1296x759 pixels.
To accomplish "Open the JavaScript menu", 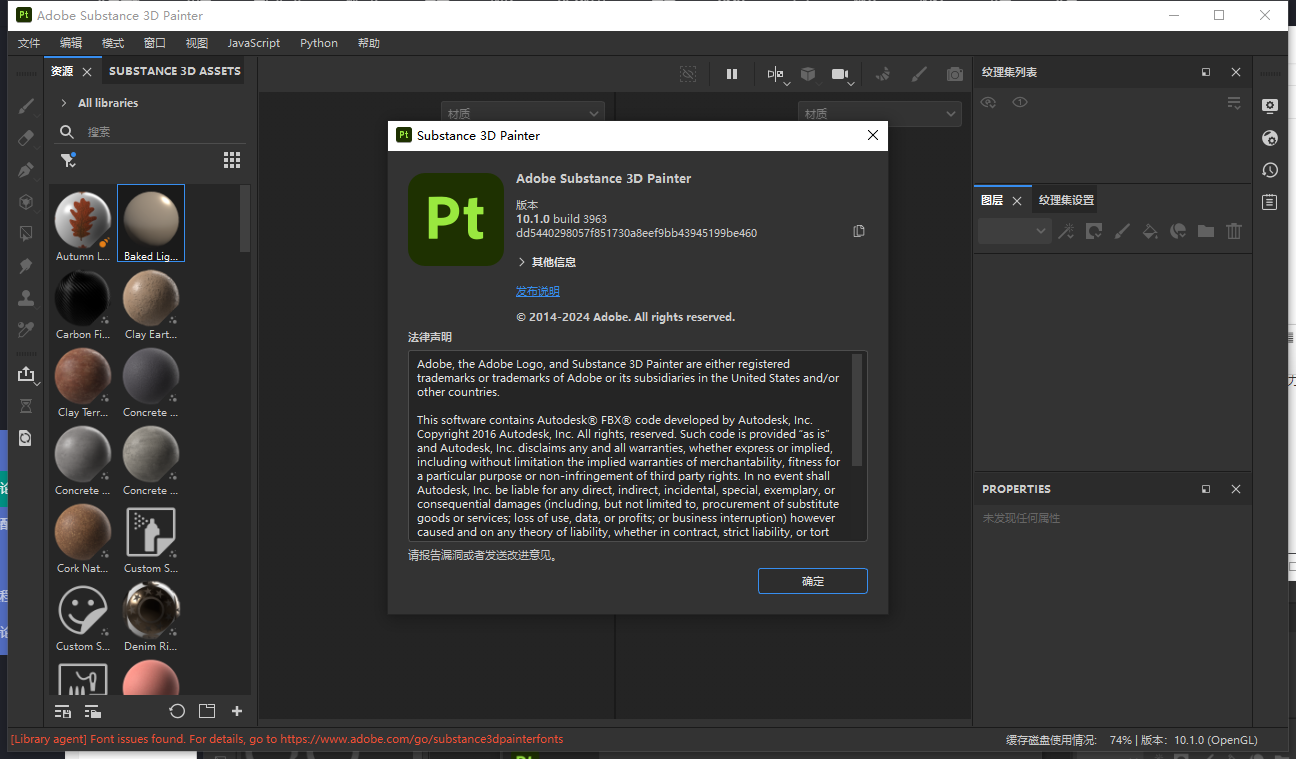I will (254, 43).
